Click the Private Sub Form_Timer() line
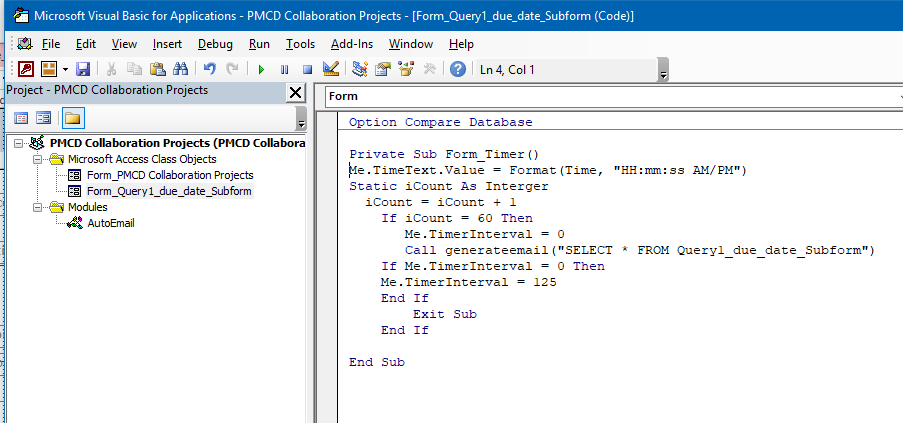The image size is (903, 423). point(443,154)
